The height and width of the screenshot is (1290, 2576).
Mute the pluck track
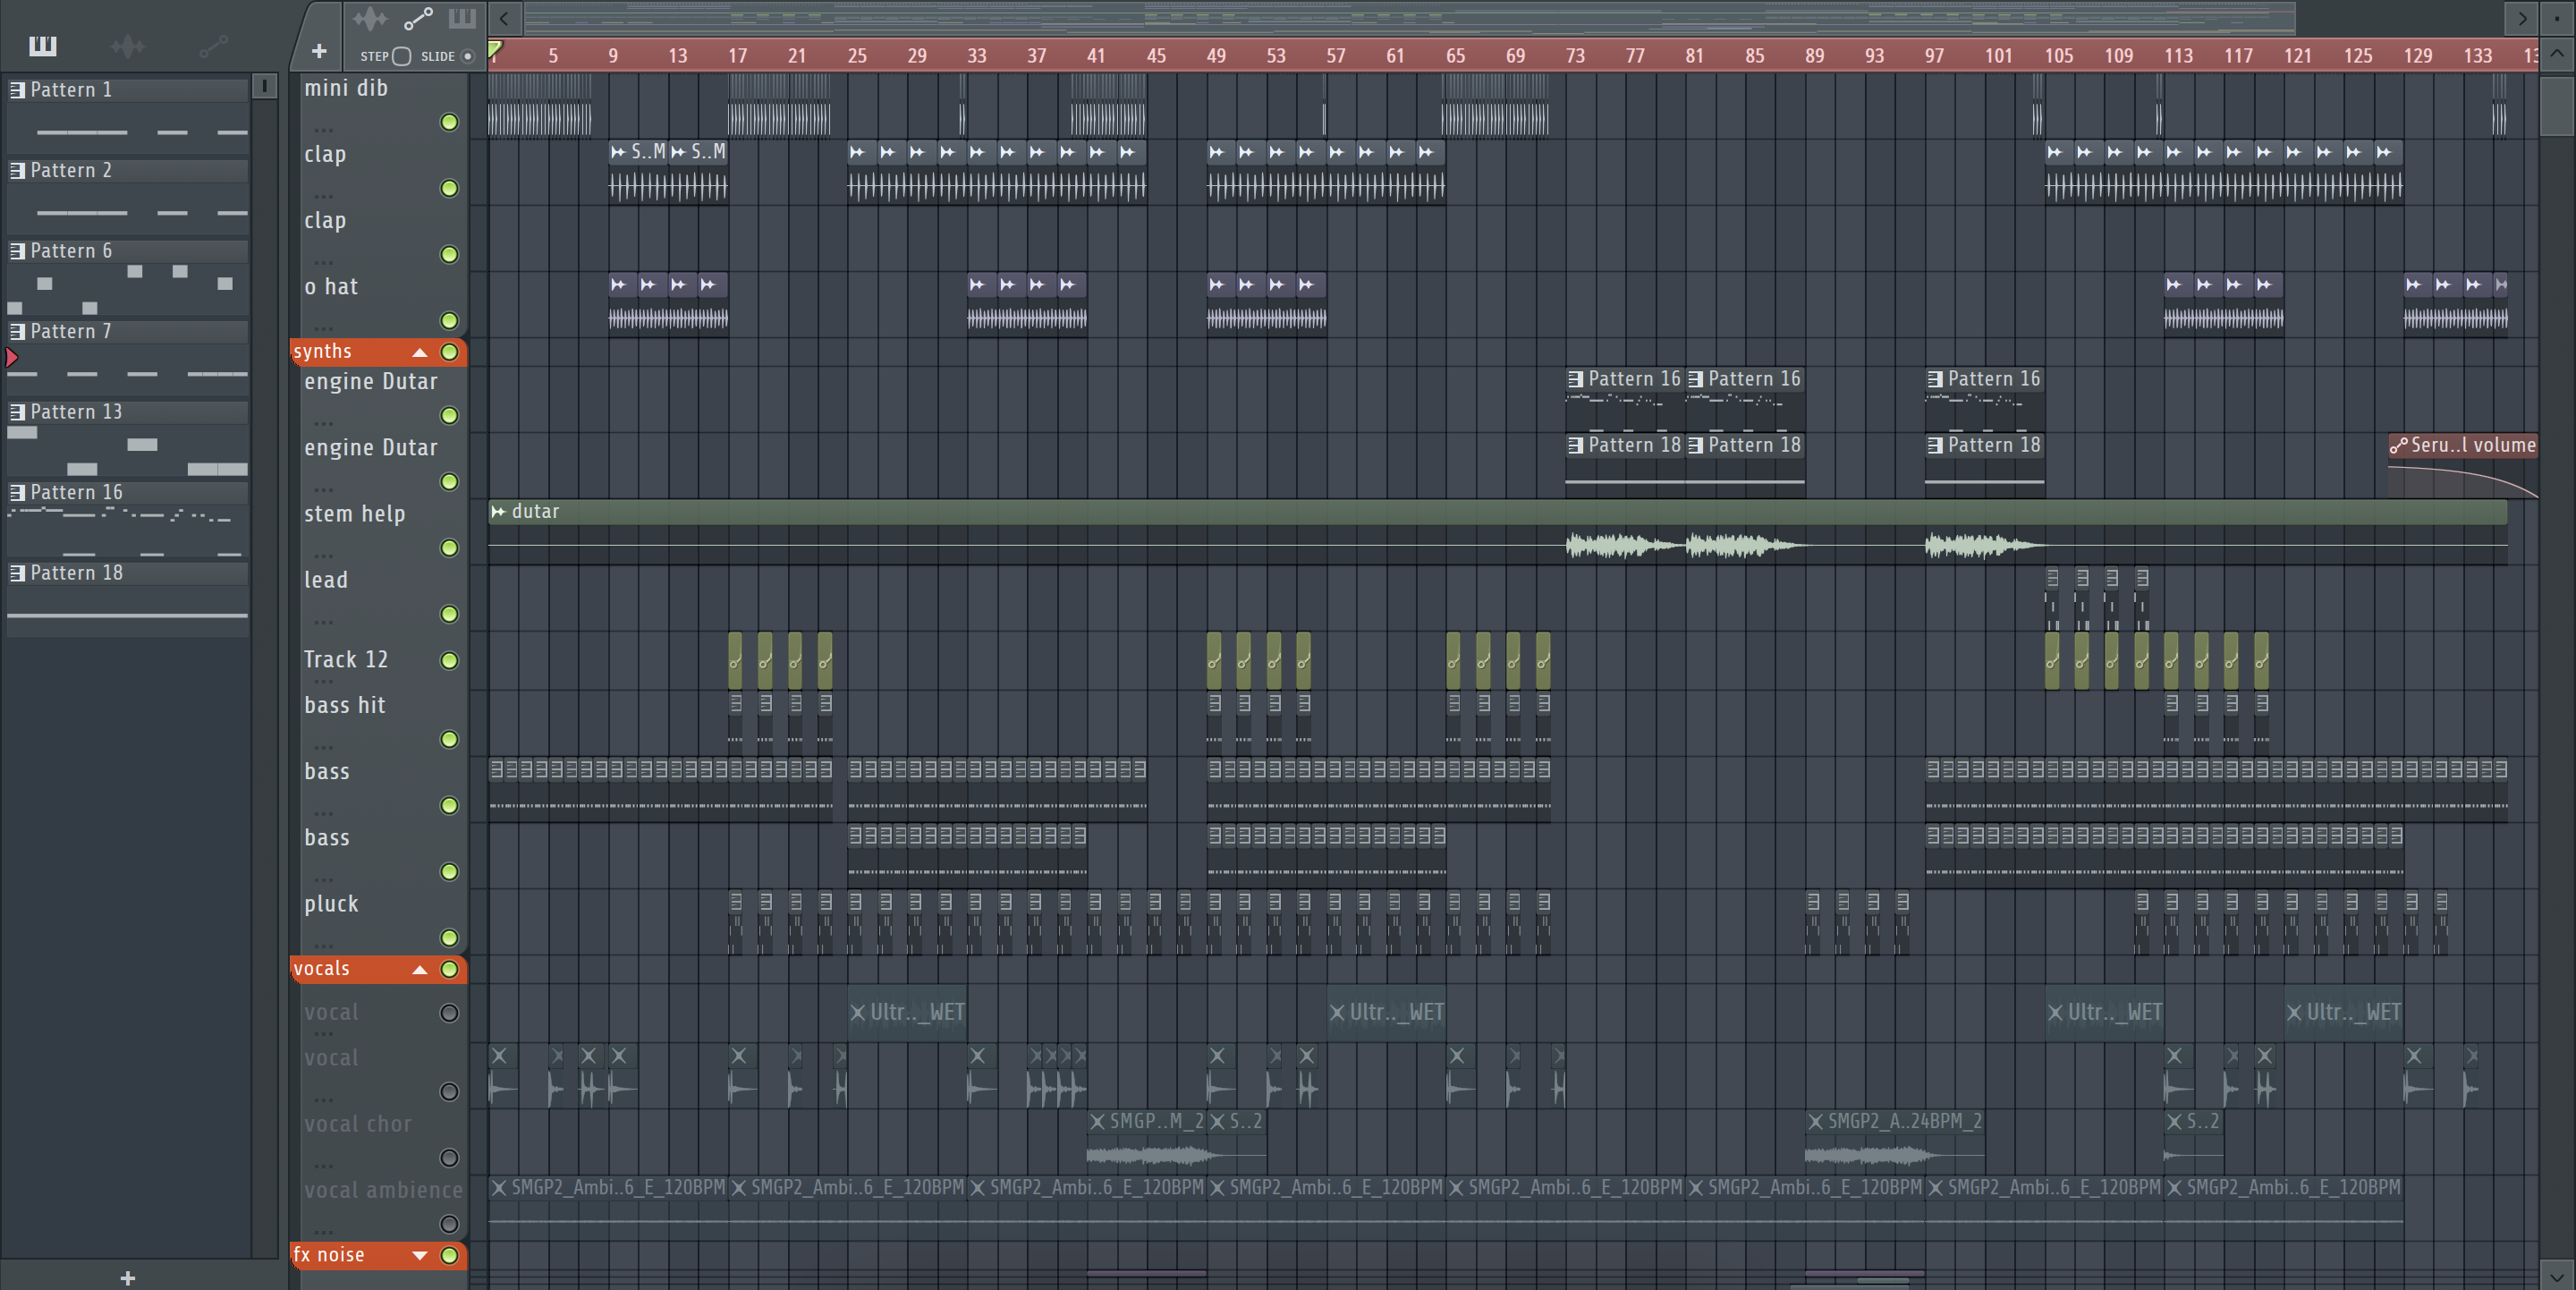(450, 938)
